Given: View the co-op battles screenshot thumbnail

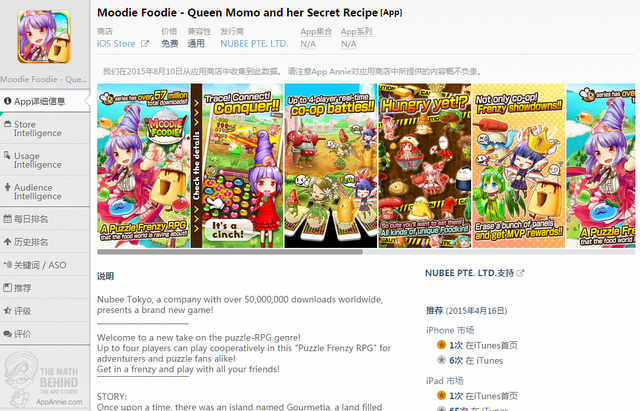Looking at the screenshot, I should tap(331, 166).
